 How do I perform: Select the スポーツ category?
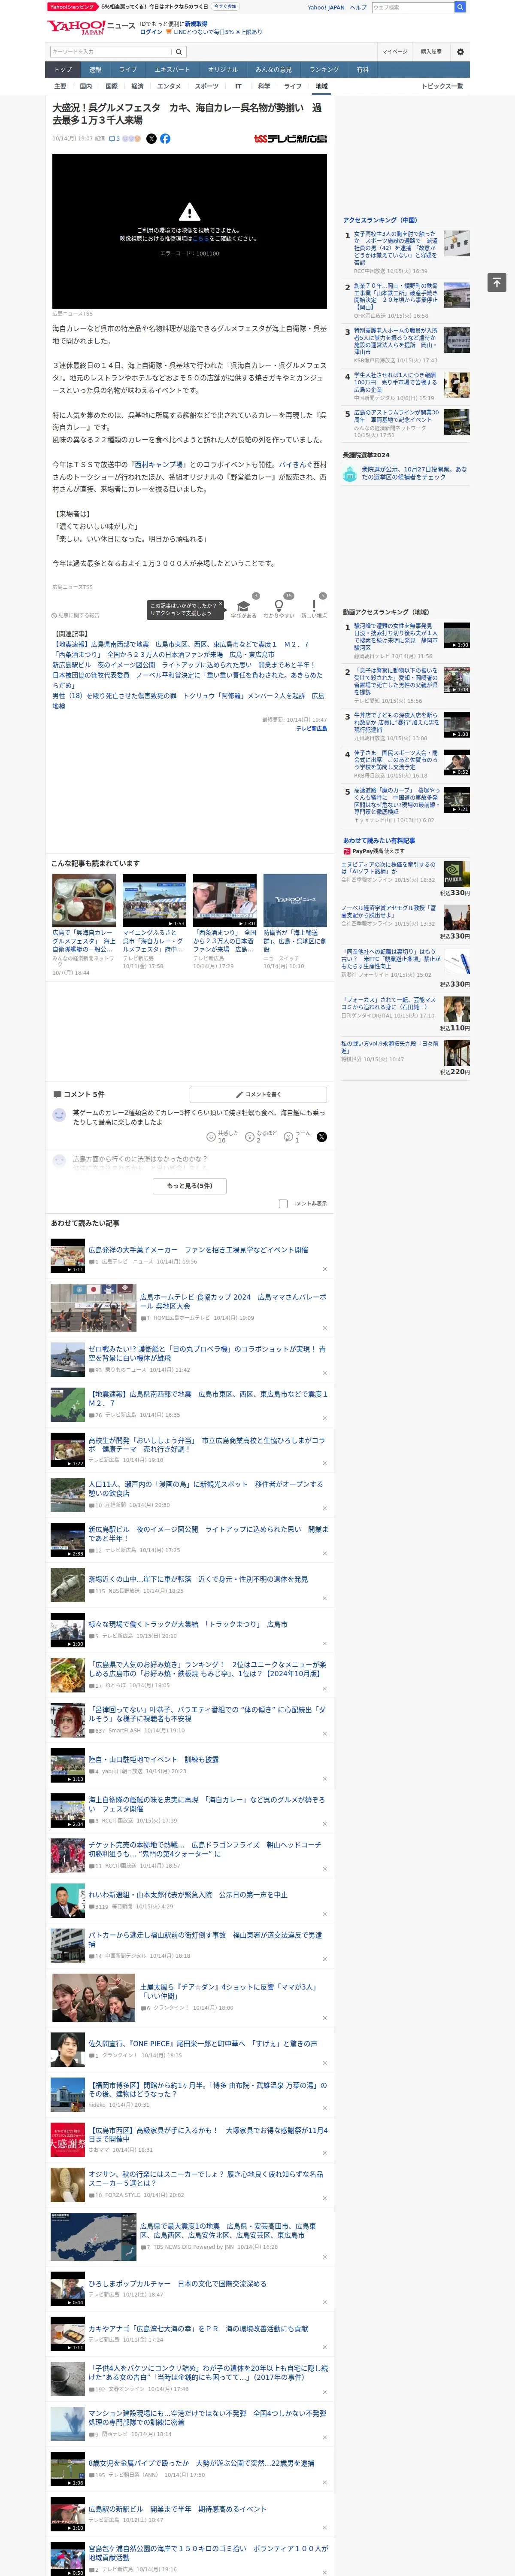coord(207,87)
